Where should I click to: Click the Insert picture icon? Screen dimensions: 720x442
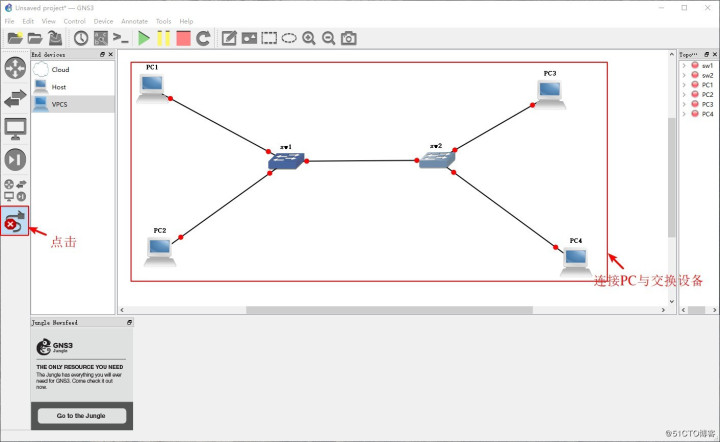249,38
